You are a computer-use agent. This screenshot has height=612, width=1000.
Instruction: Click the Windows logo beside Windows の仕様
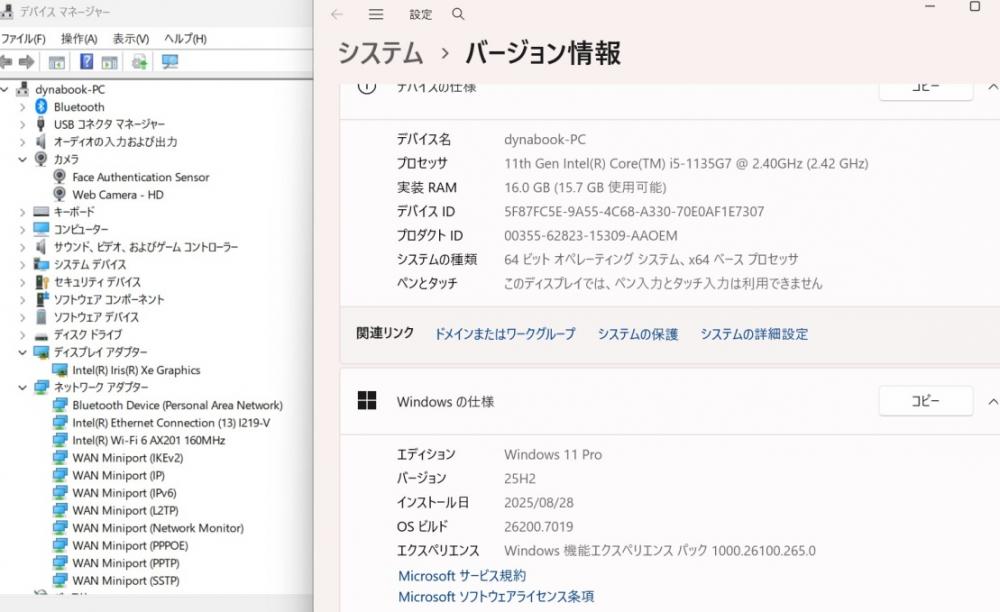pyautogui.click(x=367, y=401)
